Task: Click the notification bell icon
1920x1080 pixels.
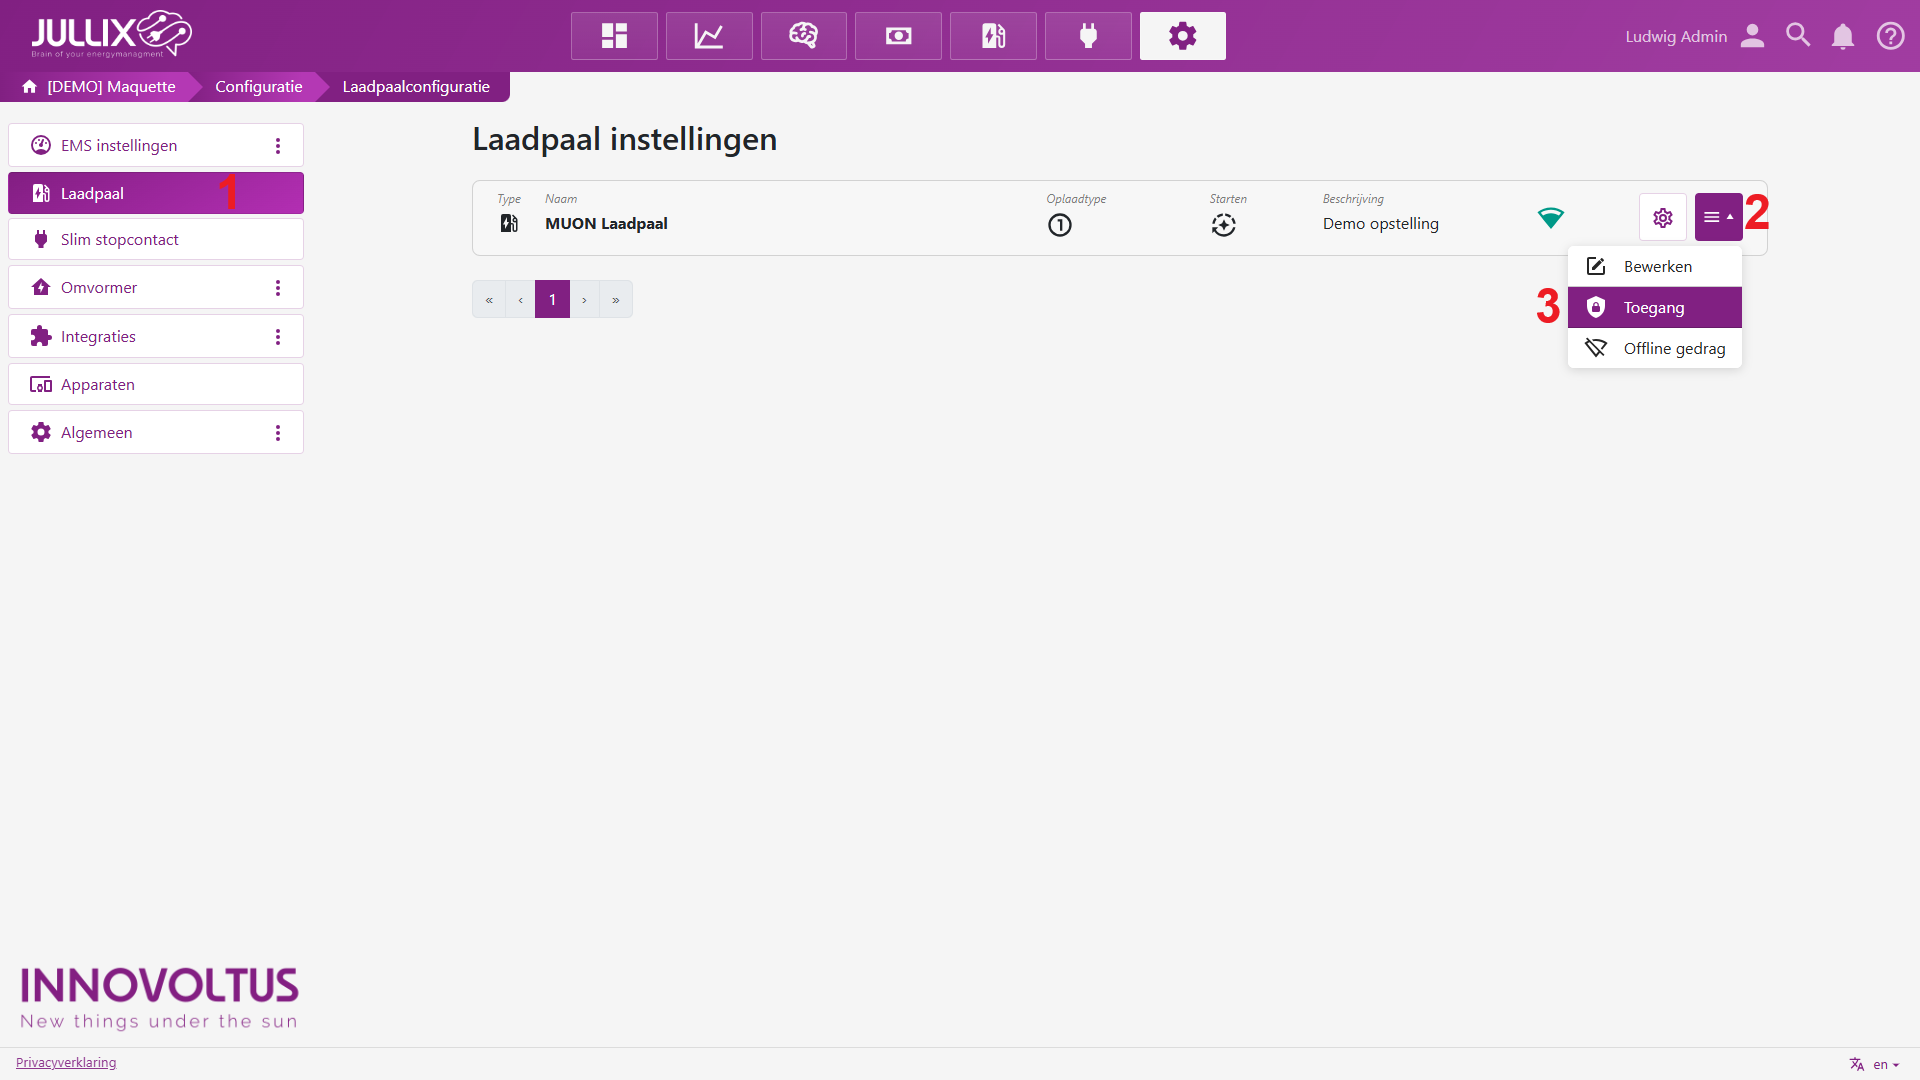Action: click(x=1842, y=36)
